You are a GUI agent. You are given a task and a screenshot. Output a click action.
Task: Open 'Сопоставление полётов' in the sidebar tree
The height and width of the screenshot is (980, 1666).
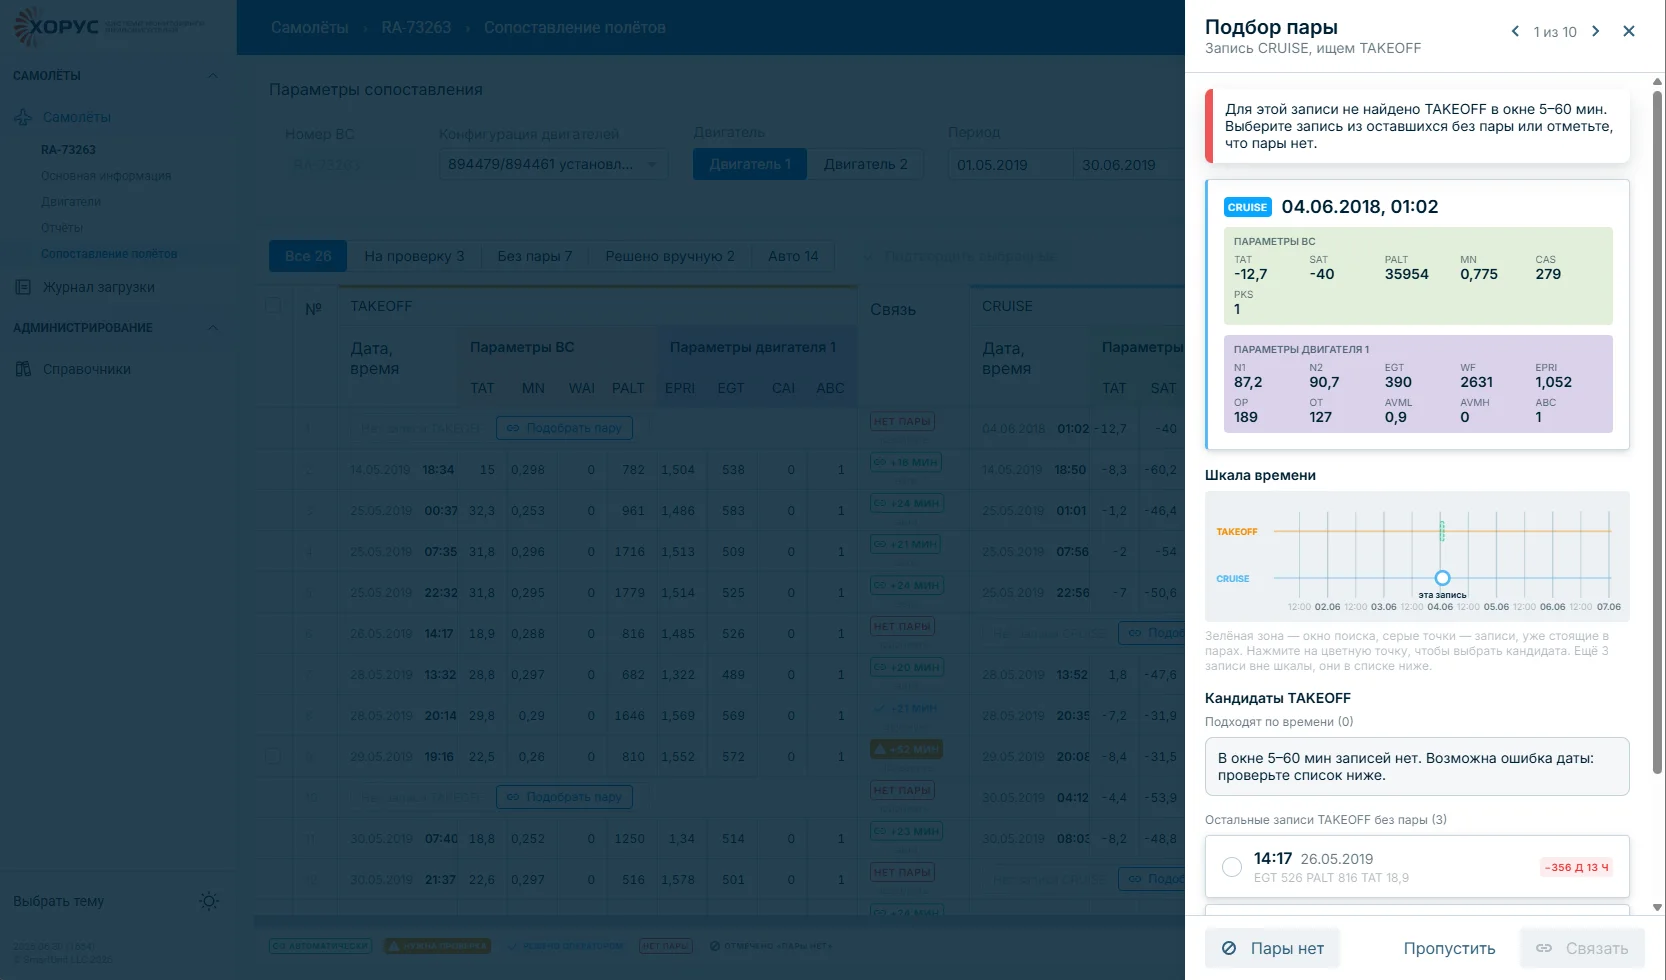(109, 254)
